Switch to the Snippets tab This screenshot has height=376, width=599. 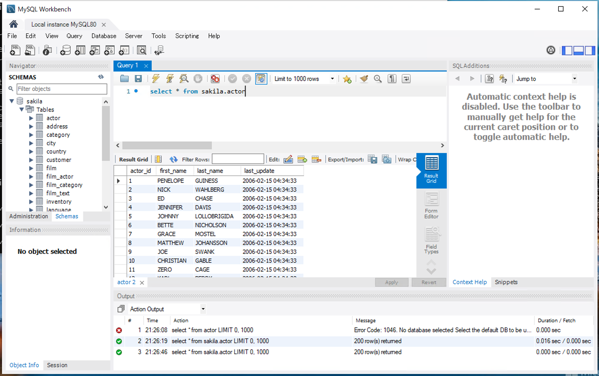pyautogui.click(x=506, y=282)
